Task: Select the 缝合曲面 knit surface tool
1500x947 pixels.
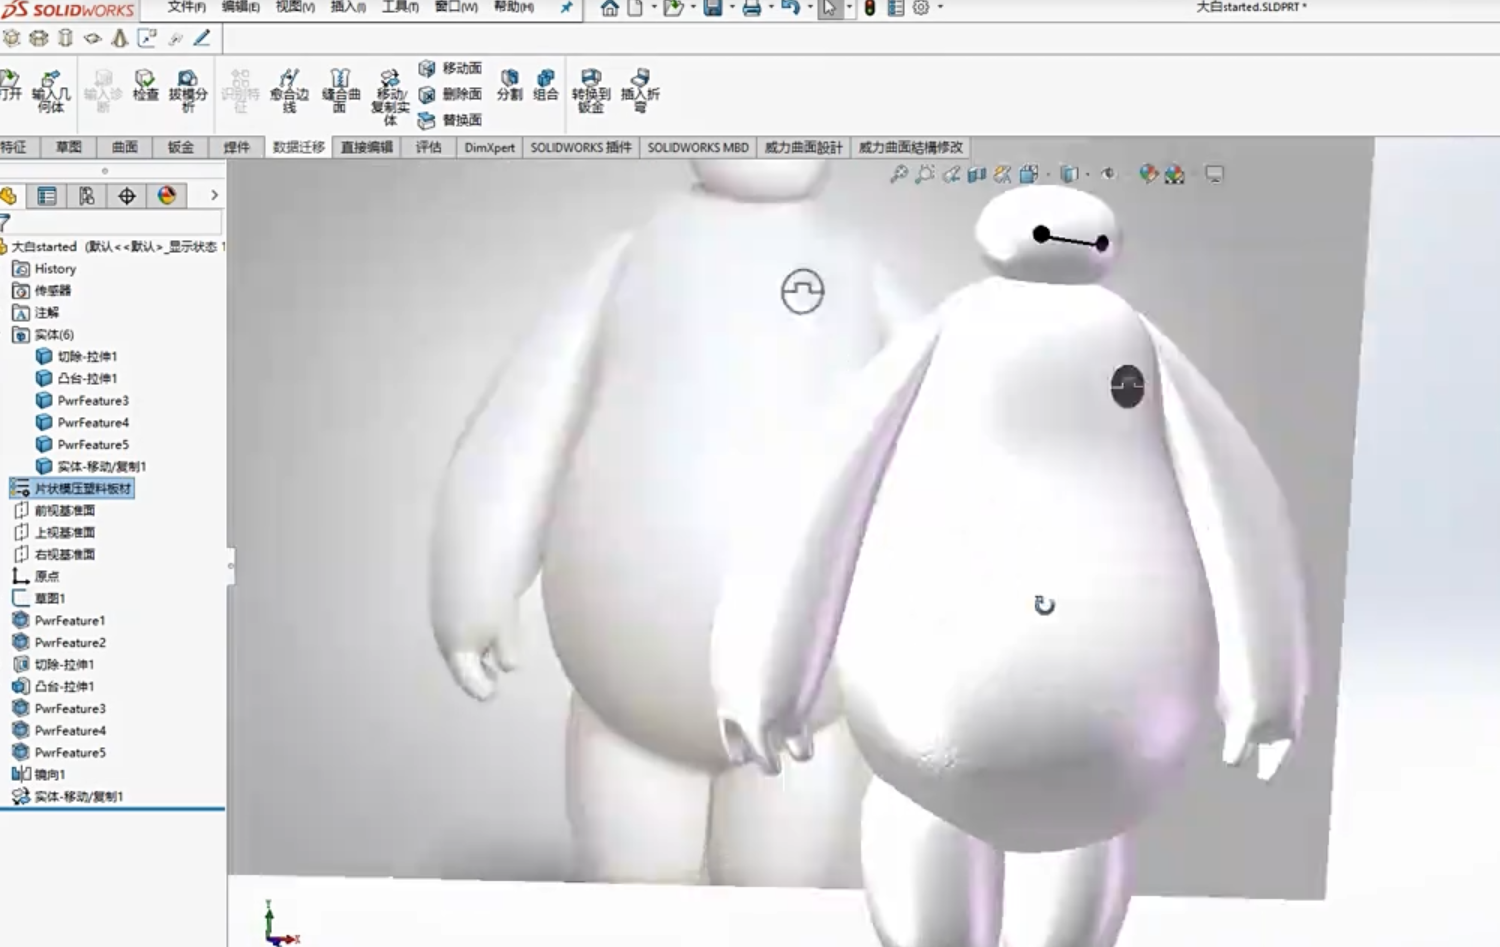Action: click(340, 91)
